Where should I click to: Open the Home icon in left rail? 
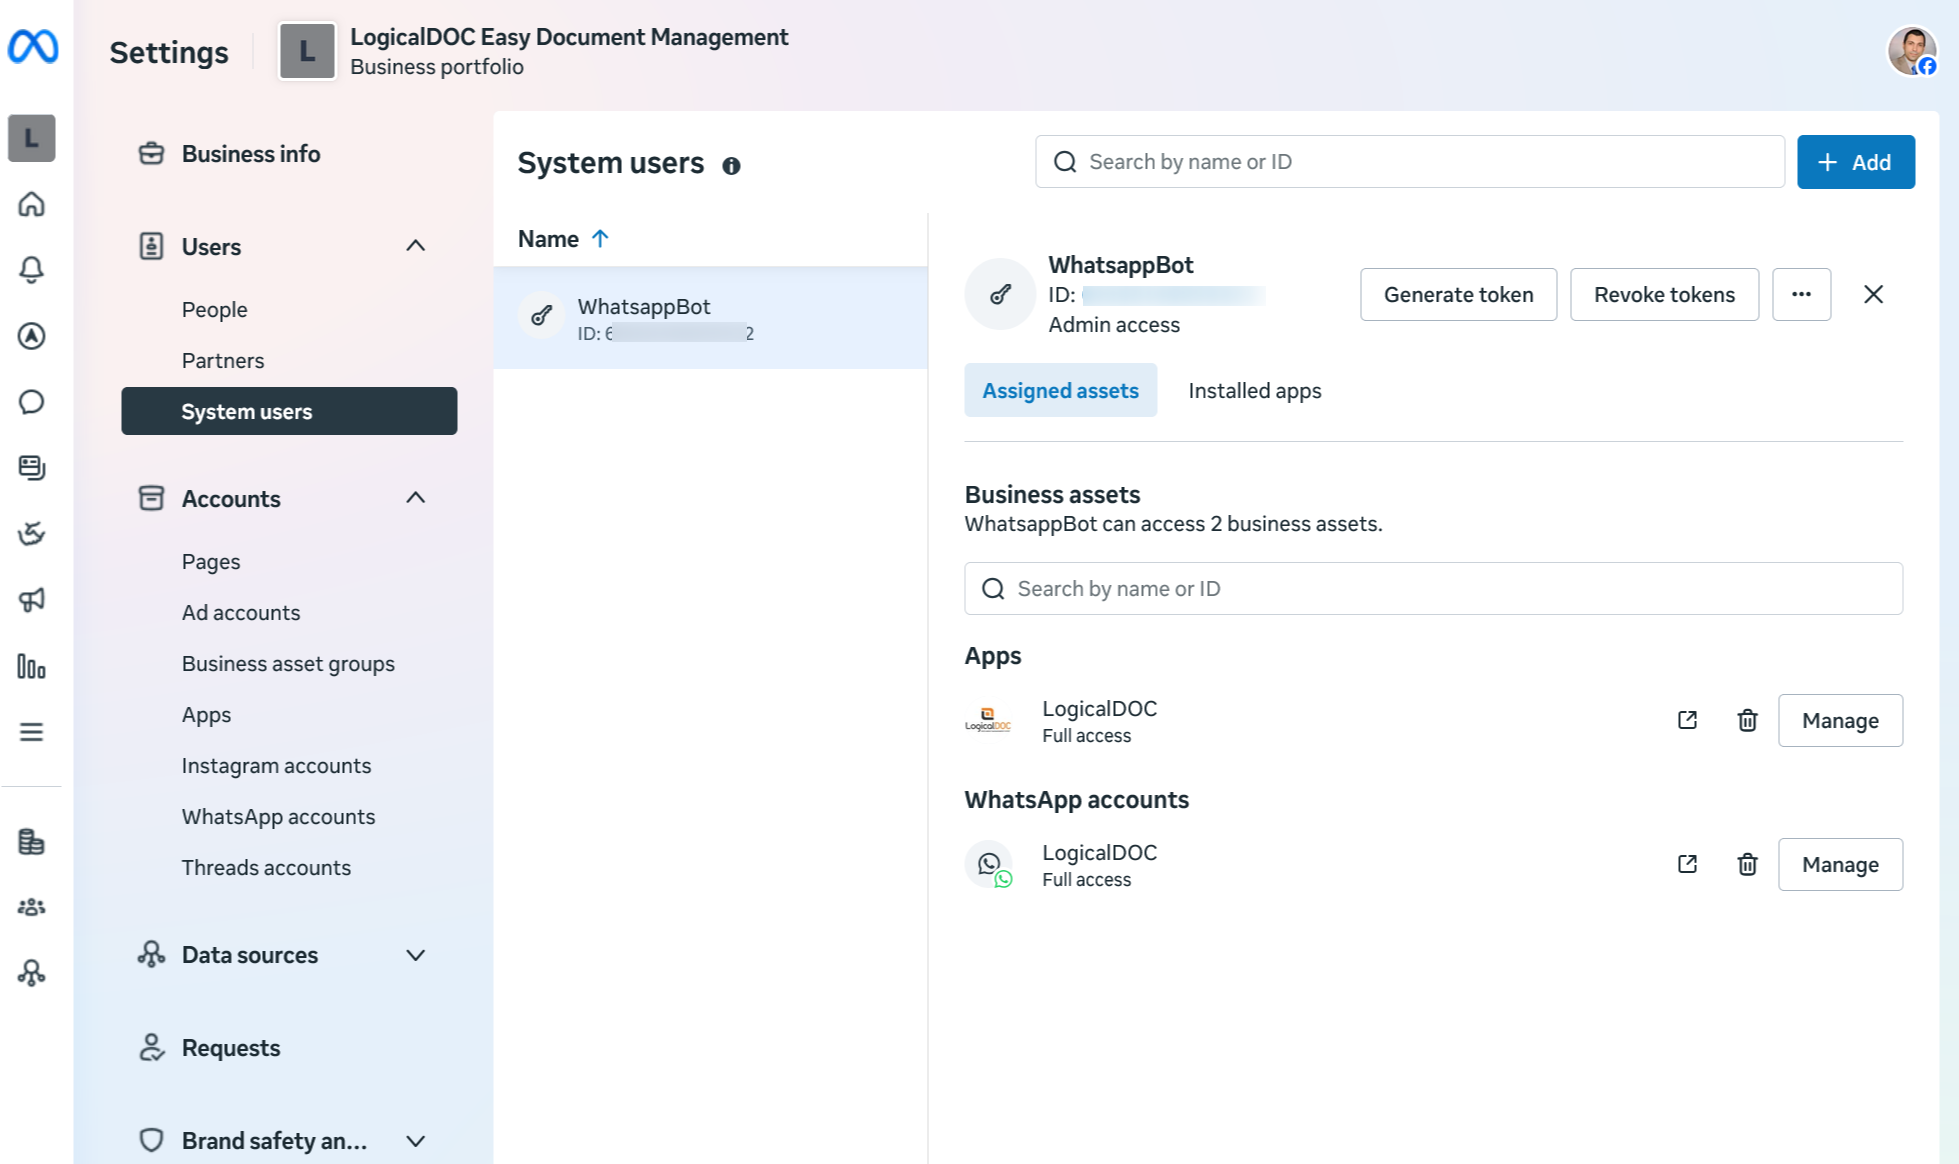tap(32, 204)
